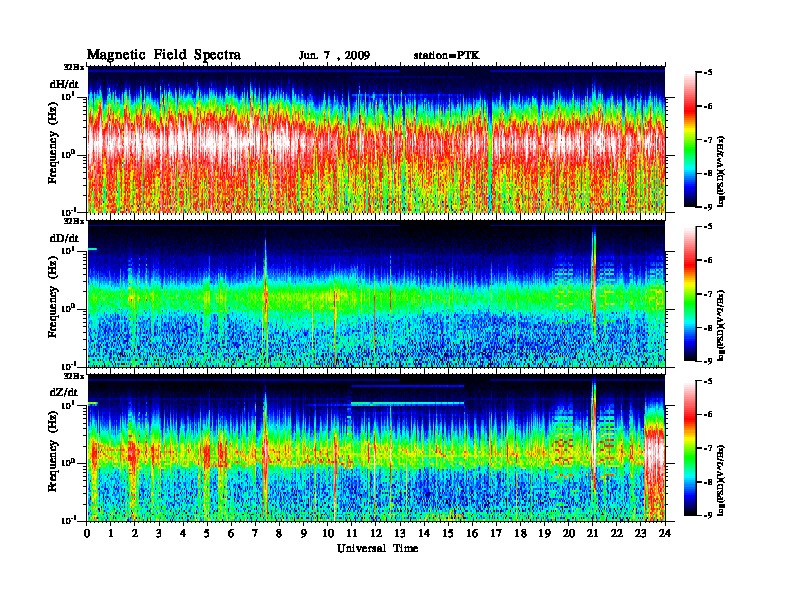Viewport: 792px width, 612px height.
Task: Click the "Jun. 7, 2009" date text
Action: [334, 56]
